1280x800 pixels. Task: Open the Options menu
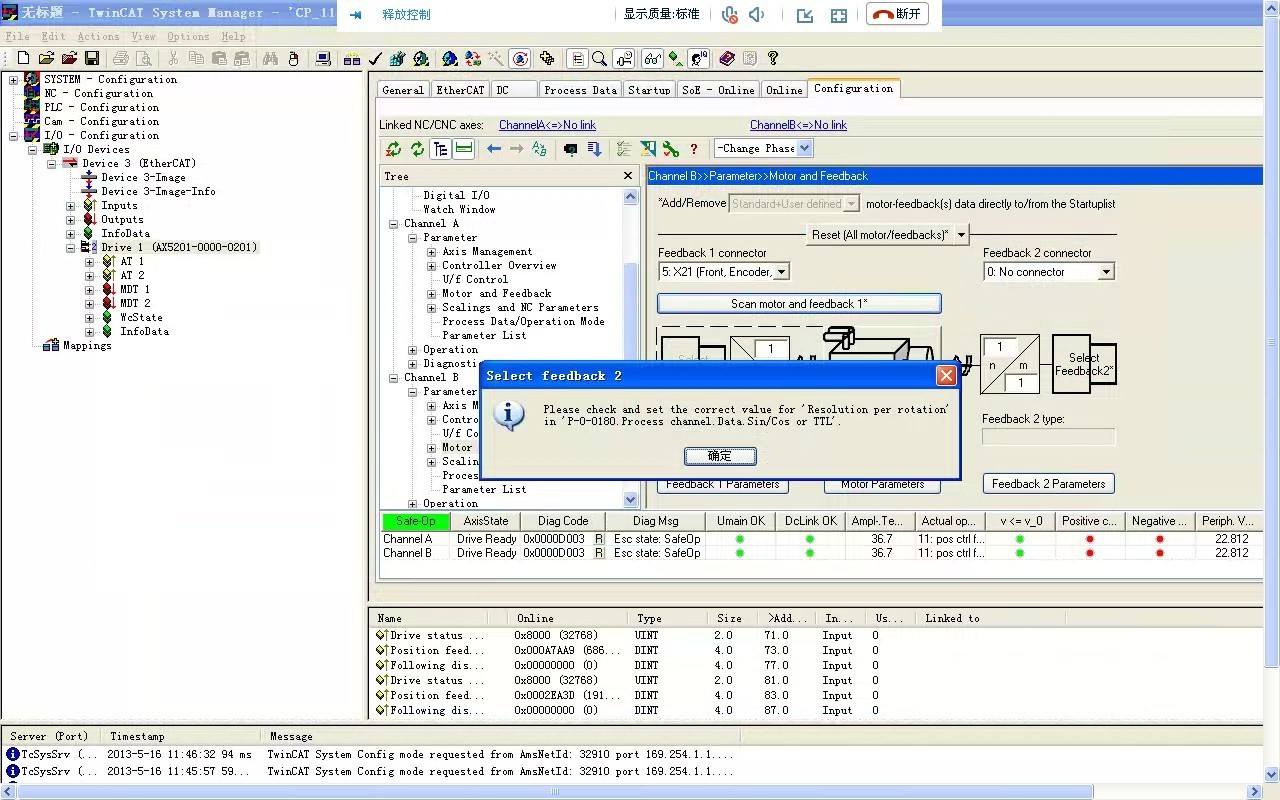pos(188,36)
